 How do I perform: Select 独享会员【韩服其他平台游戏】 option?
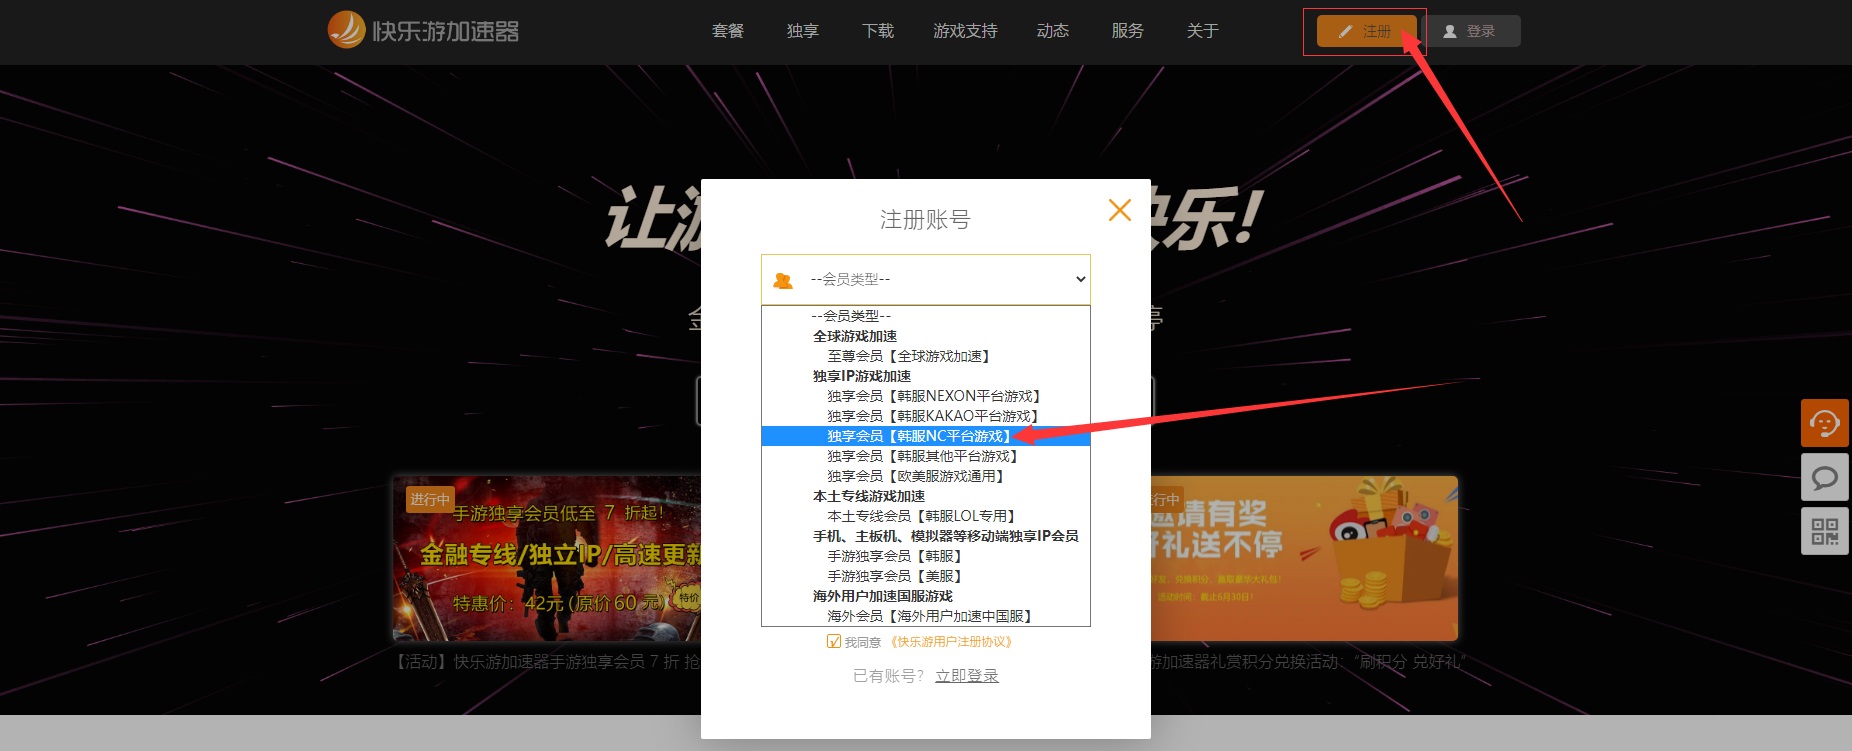926,456
